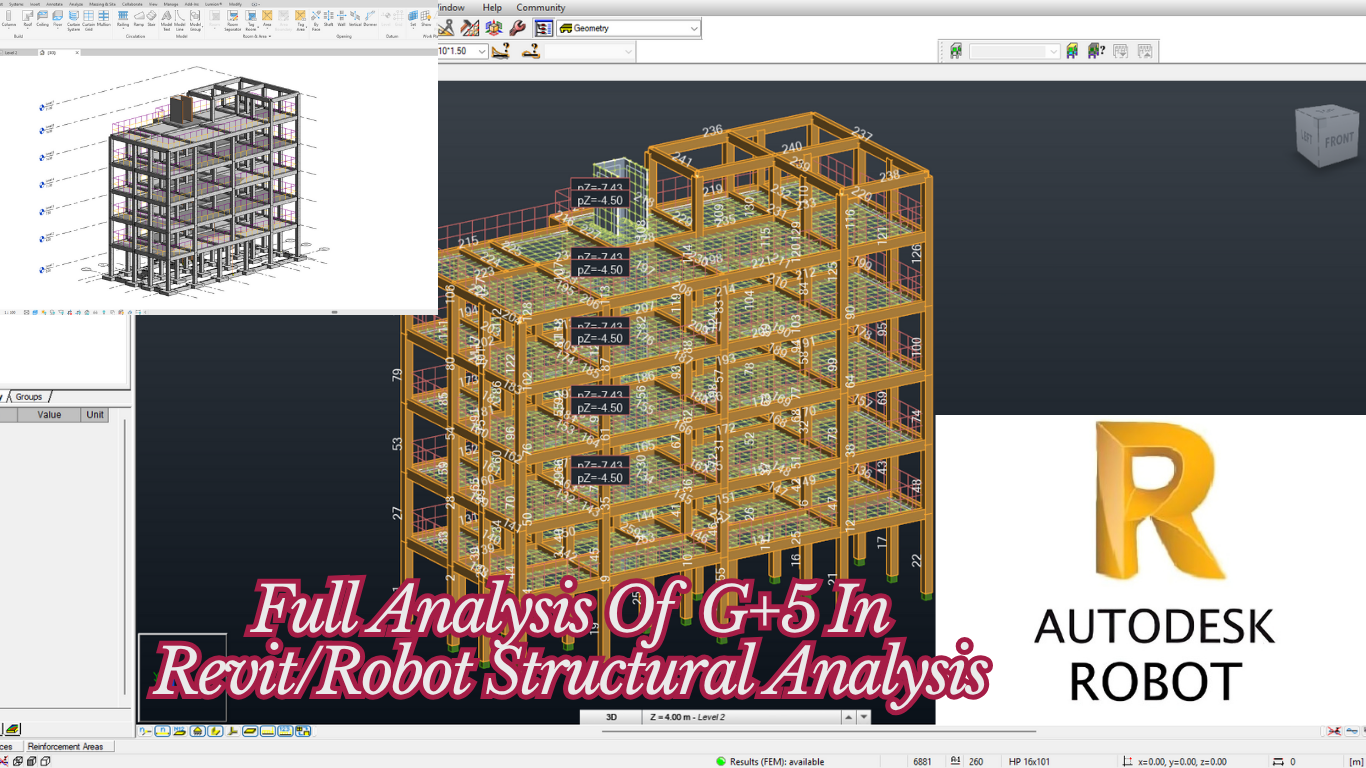Open the Geometry layout dropdown
The height and width of the screenshot is (768, 1366).
[694, 28]
